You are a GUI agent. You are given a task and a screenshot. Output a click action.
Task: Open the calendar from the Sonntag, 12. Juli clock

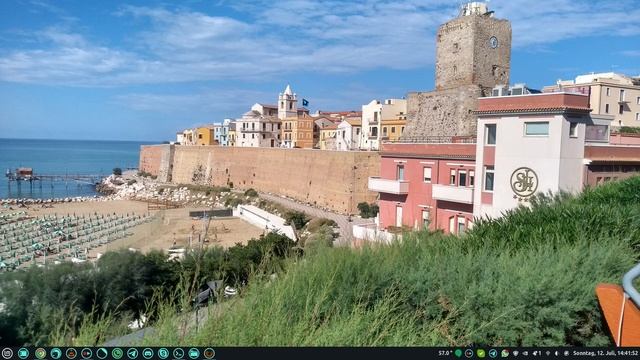(605, 353)
